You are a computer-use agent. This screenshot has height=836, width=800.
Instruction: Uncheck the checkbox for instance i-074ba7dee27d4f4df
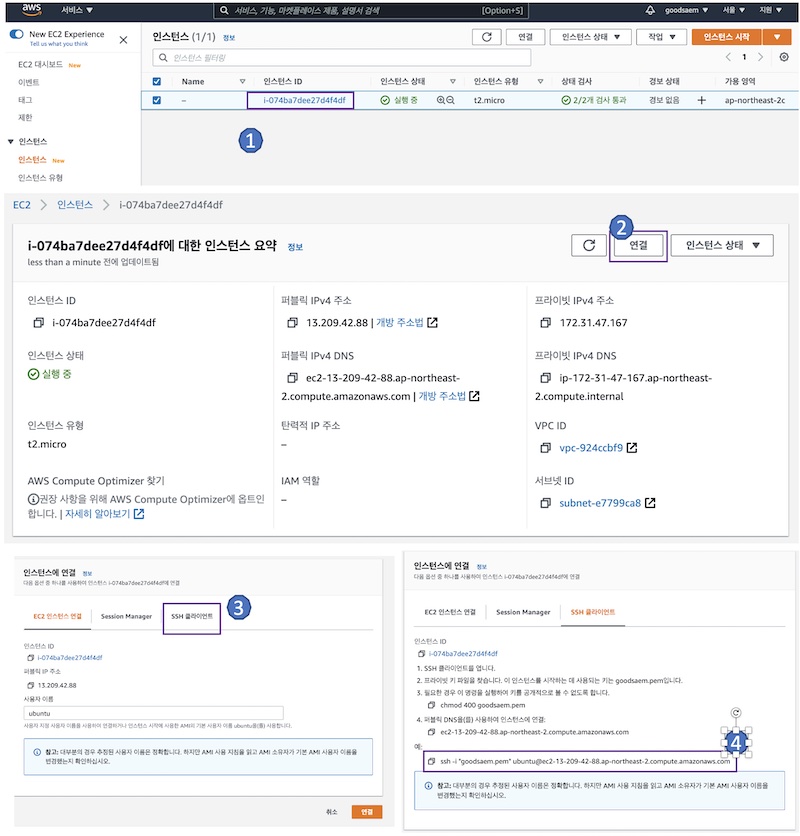[x=156, y=100]
